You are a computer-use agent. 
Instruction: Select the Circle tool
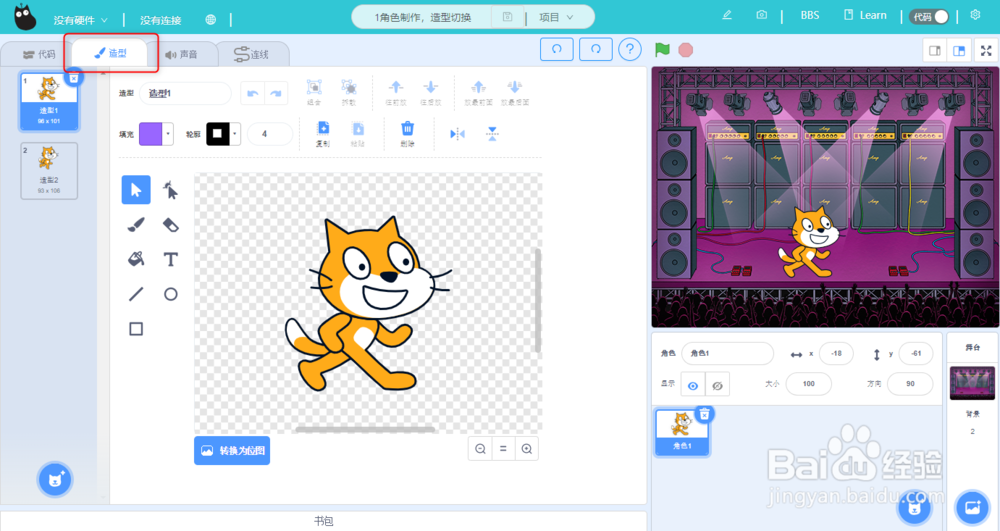pyautogui.click(x=170, y=294)
